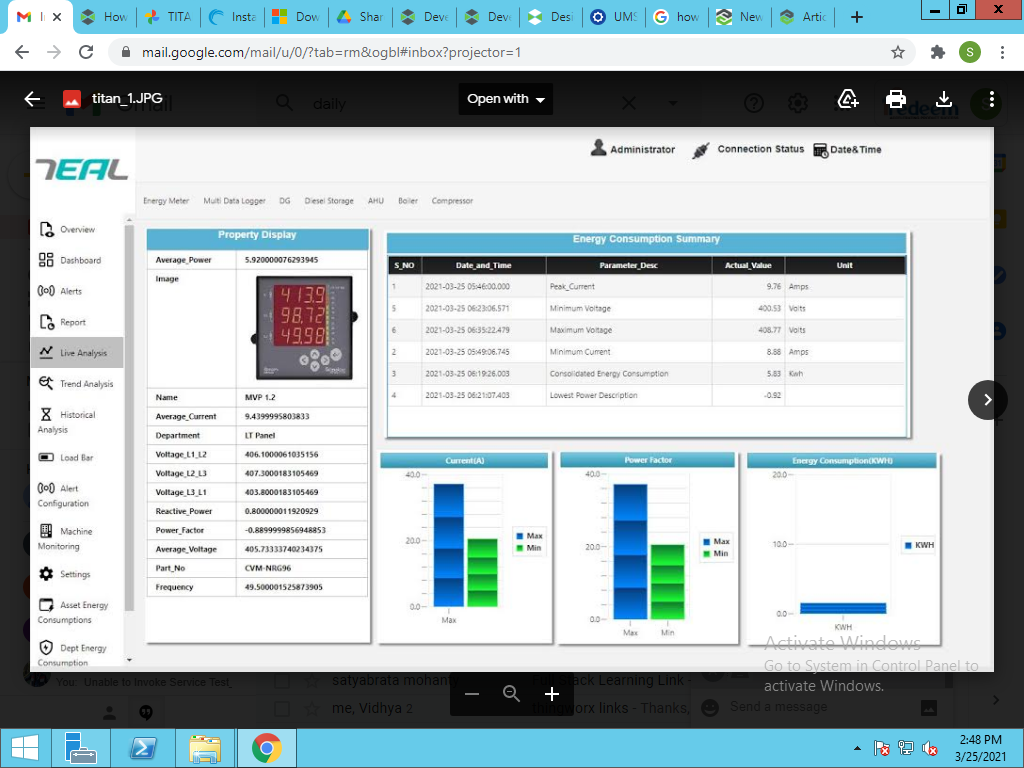Expand the right chevron arrow panel
1024x768 pixels.
coord(987,399)
